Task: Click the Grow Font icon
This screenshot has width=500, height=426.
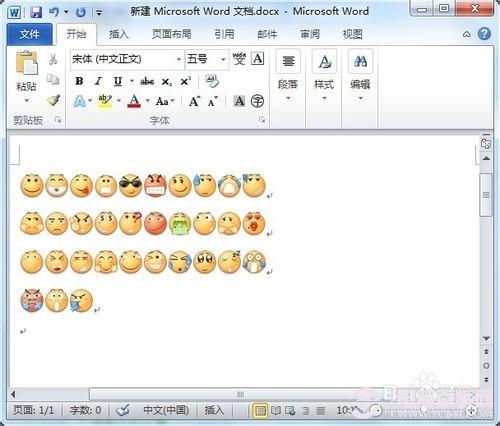Action: 195,101
